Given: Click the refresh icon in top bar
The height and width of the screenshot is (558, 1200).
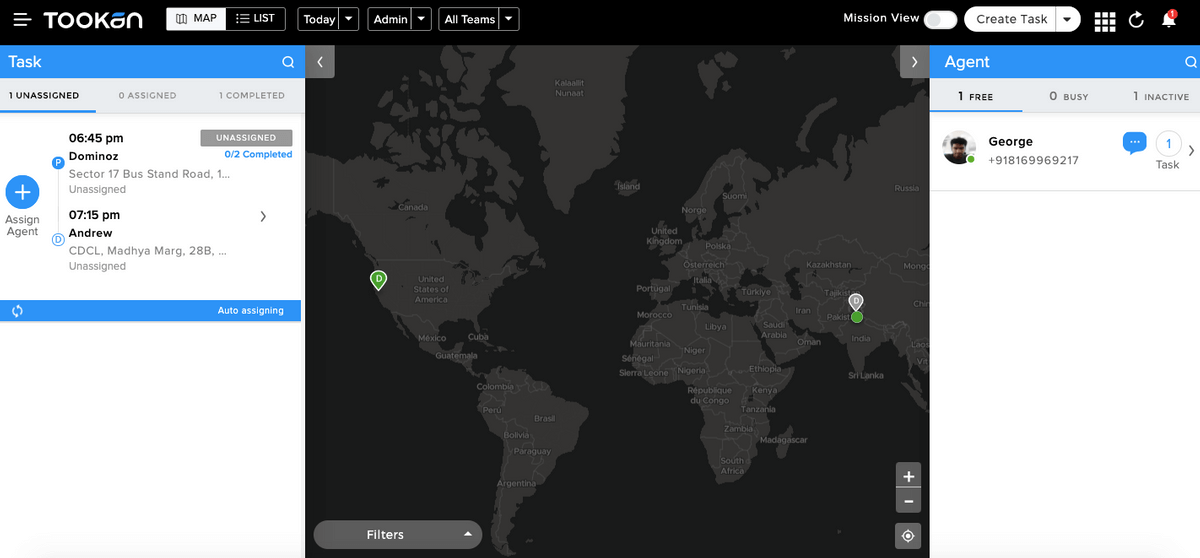Looking at the screenshot, I should point(1136,20).
